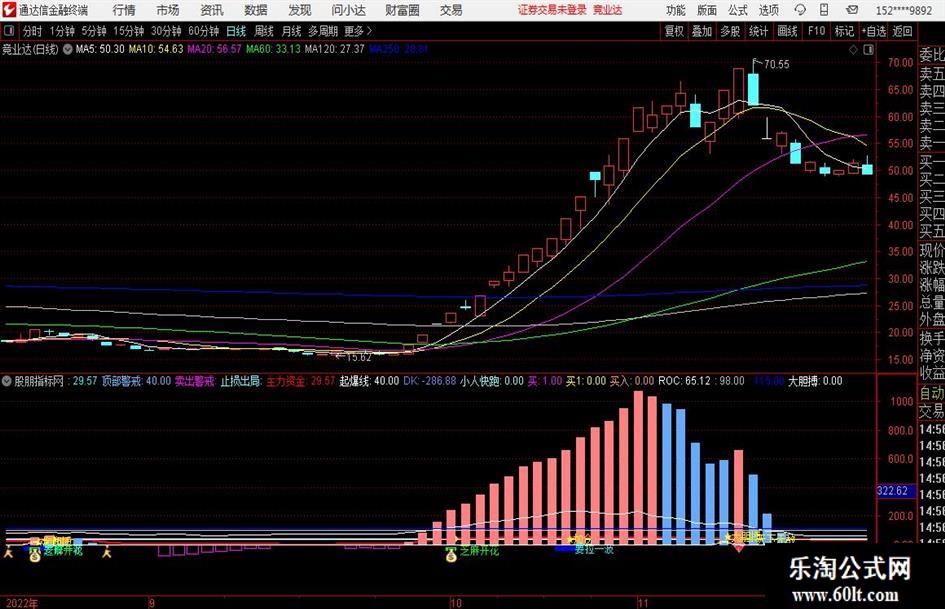Click the diamond icon at chart top right
945x609 pixels.
(x=853, y=50)
